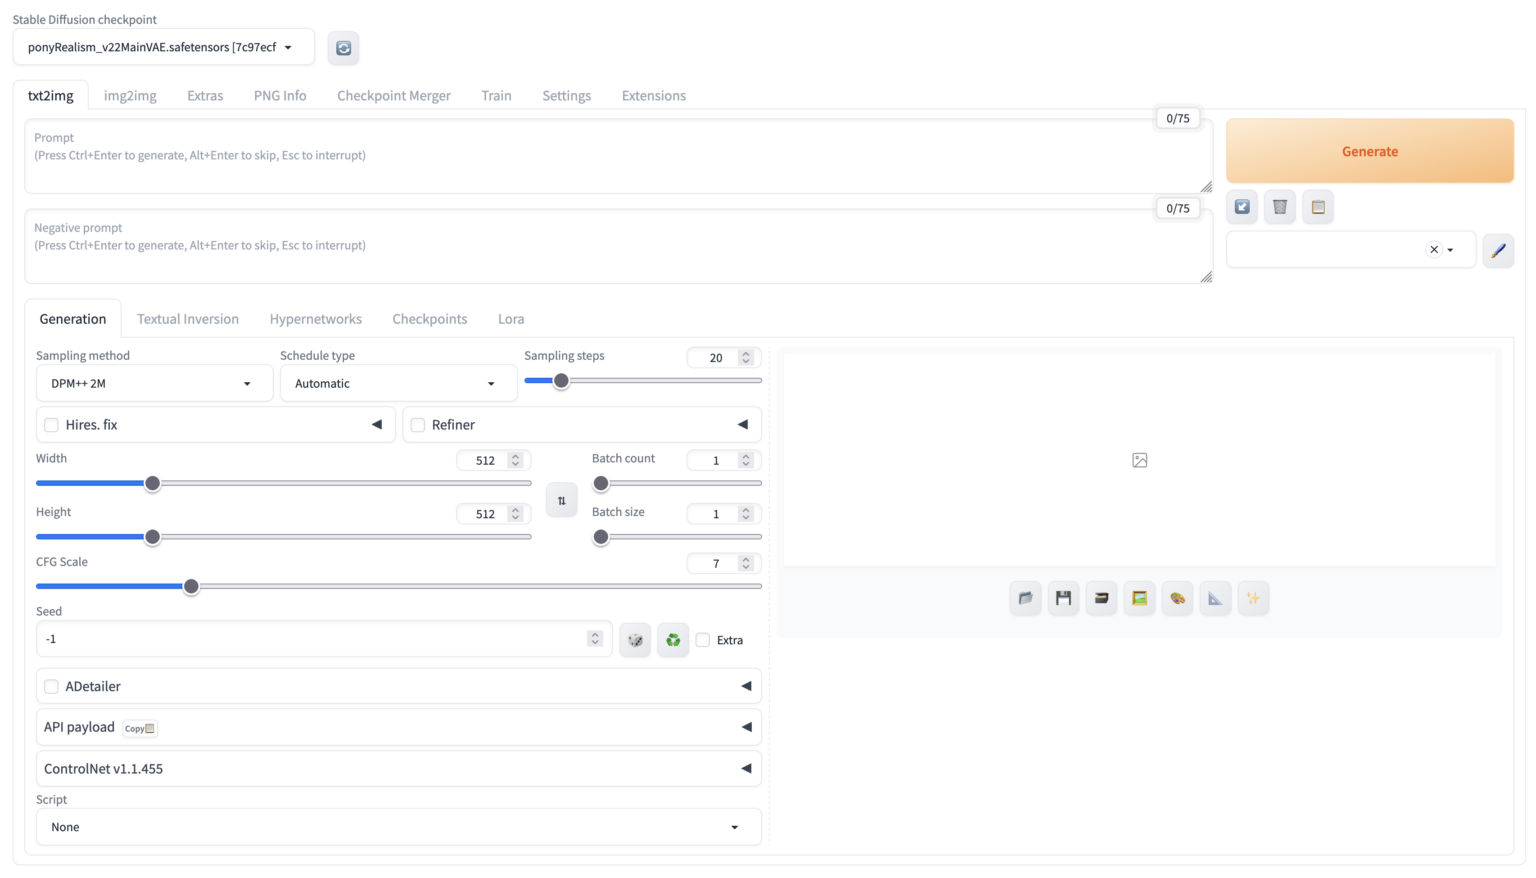
Task: Expand the ControlNet v1.1.455 section
Action: 745,769
